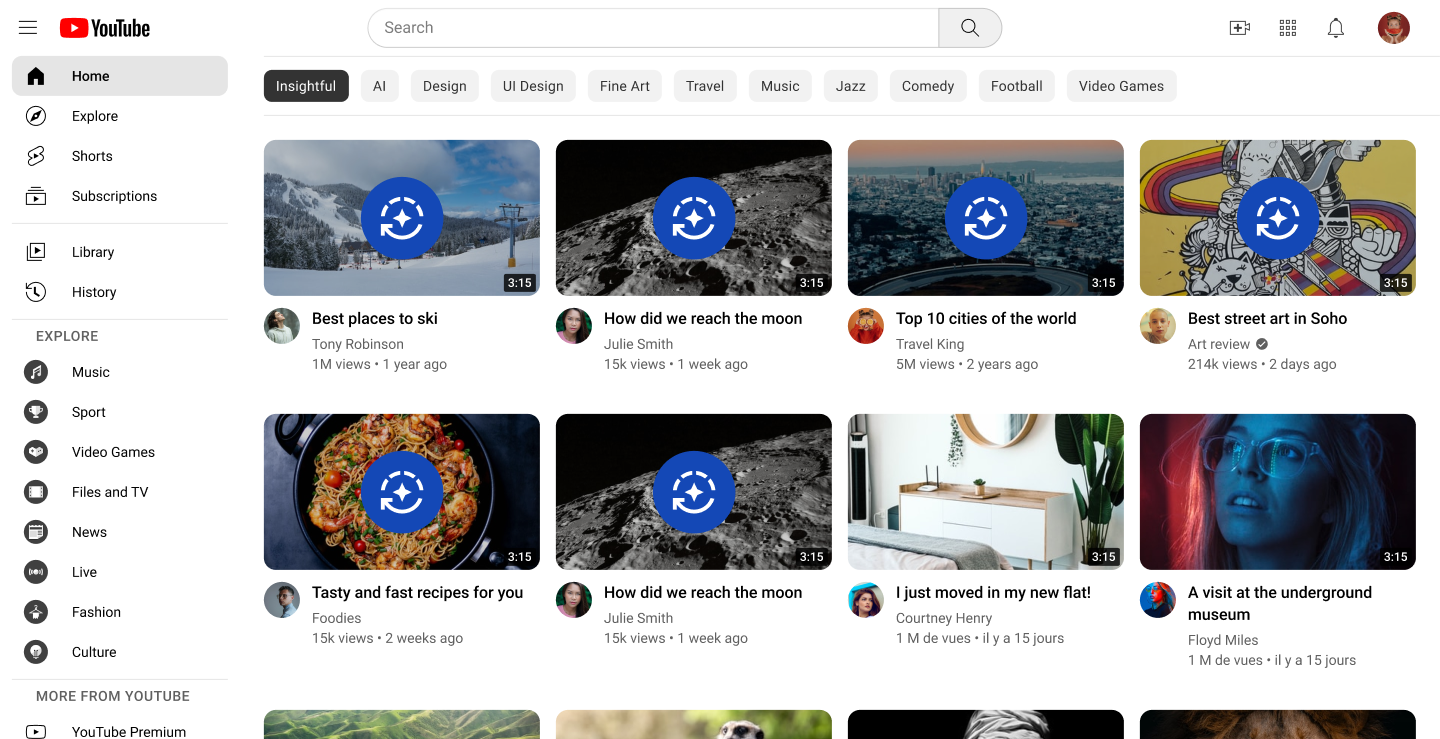The height and width of the screenshot is (739, 1440).
Task: Open I just moved in my new flat title
Action: 993,592
